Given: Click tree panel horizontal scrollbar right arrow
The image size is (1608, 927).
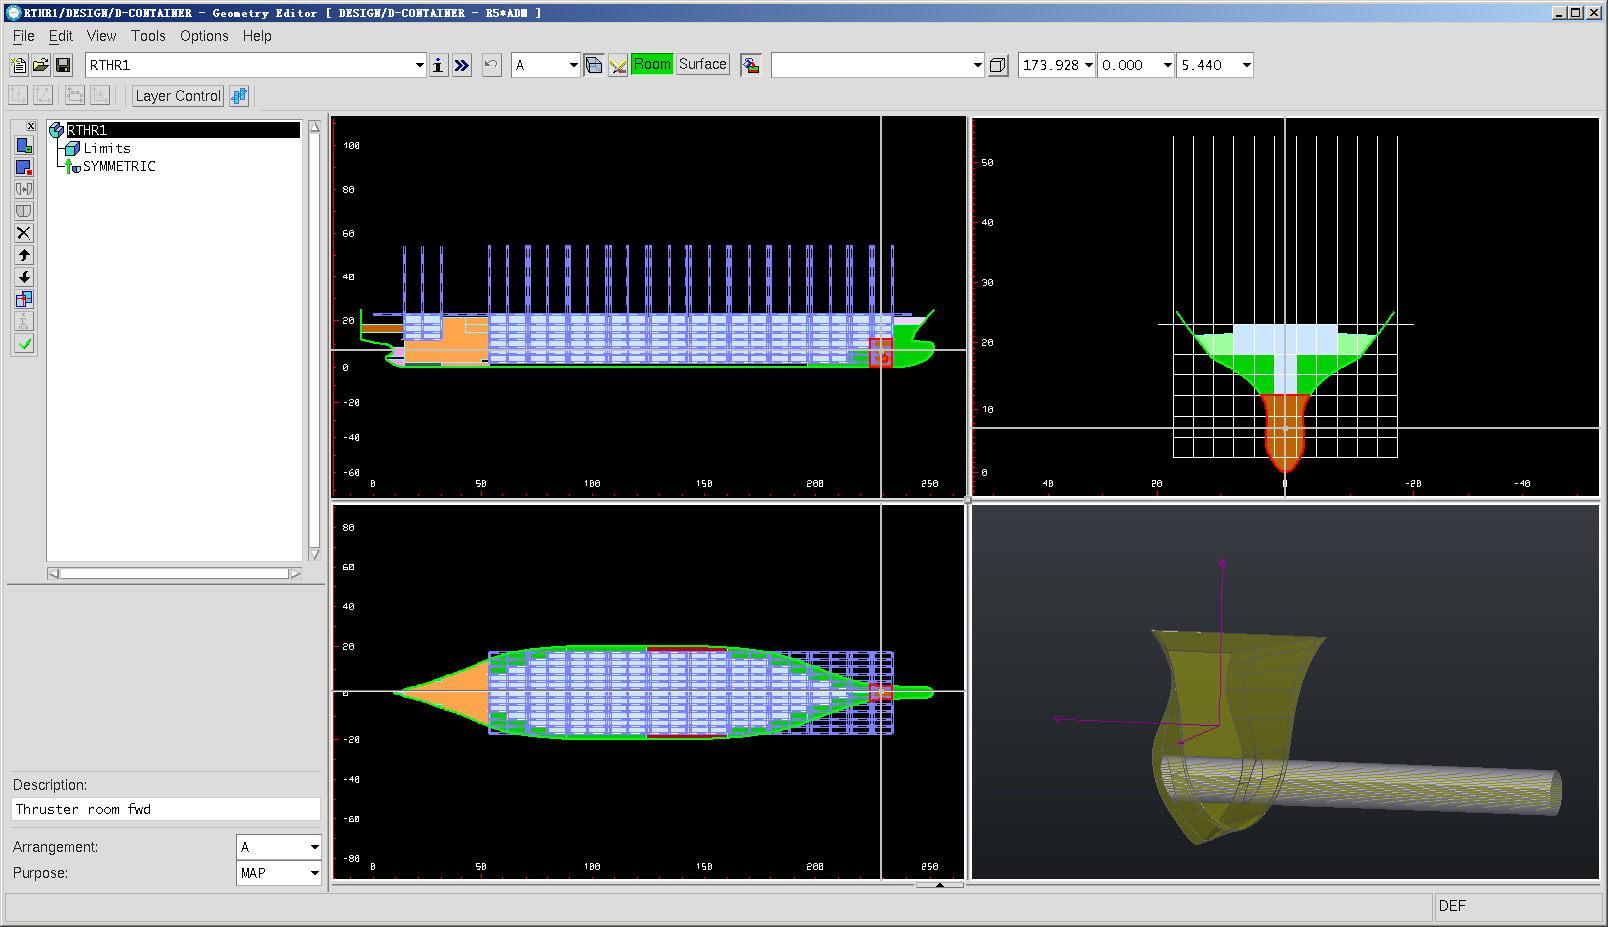Looking at the screenshot, I should pyautogui.click(x=295, y=573).
